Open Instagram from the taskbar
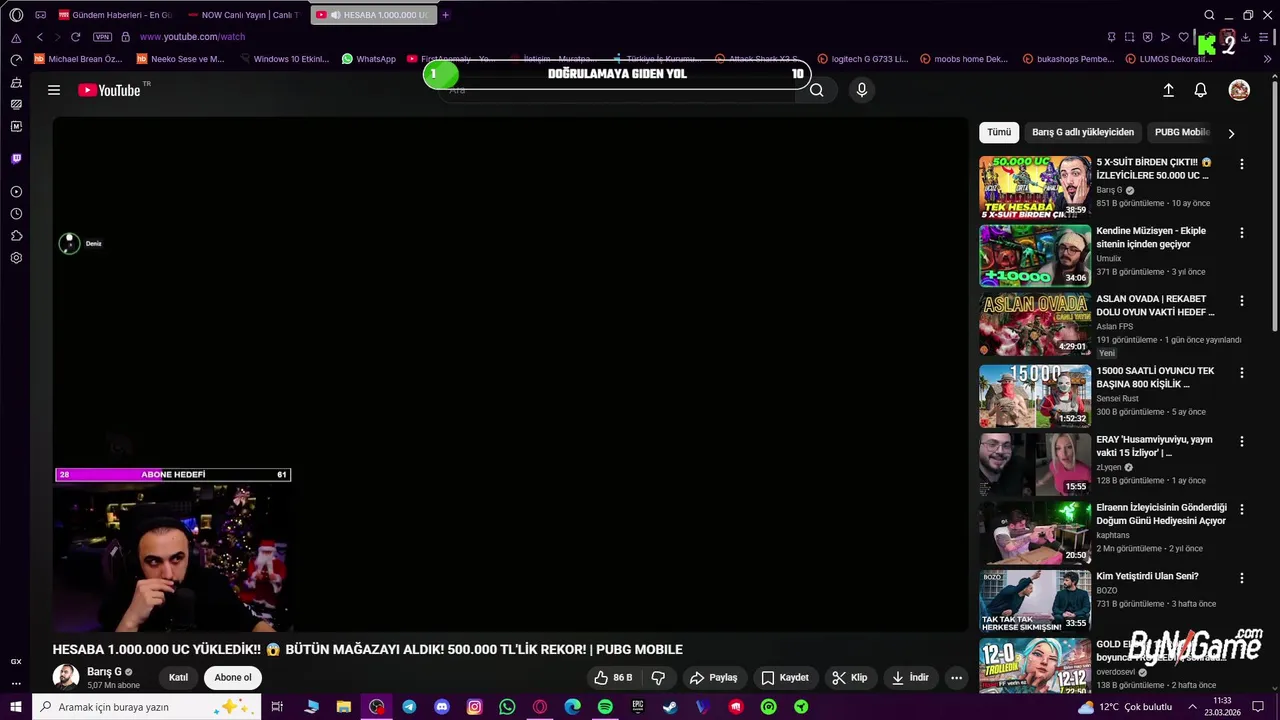The height and width of the screenshot is (720, 1280). coord(474,707)
